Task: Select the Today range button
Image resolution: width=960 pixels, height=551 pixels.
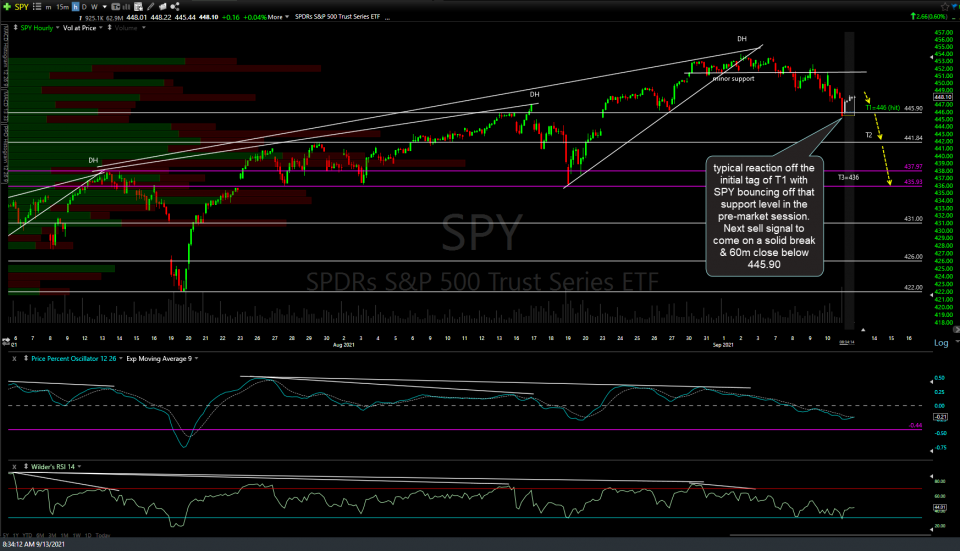Action: click(x=103, y=535)
